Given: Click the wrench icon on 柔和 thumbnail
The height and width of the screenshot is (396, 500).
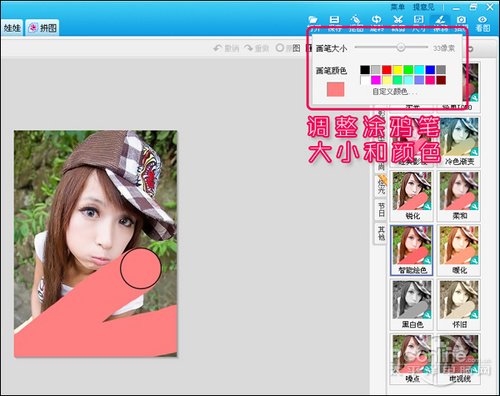Looking at the screenshot, I should 474,205.
